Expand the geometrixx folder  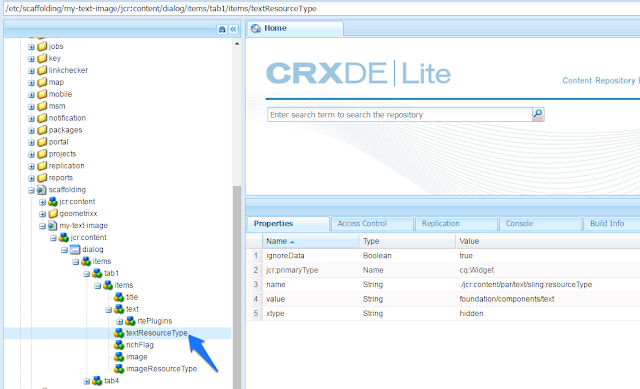42,214
